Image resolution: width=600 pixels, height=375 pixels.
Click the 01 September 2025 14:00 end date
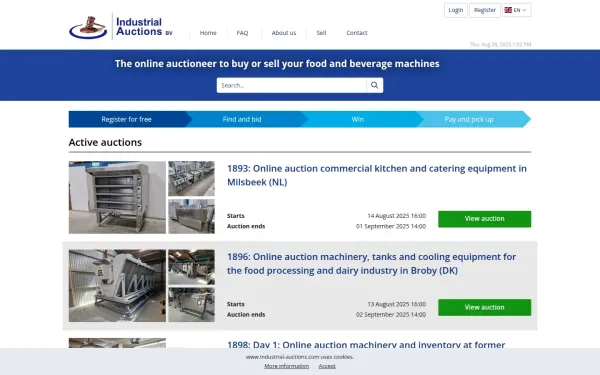[391, 227]
